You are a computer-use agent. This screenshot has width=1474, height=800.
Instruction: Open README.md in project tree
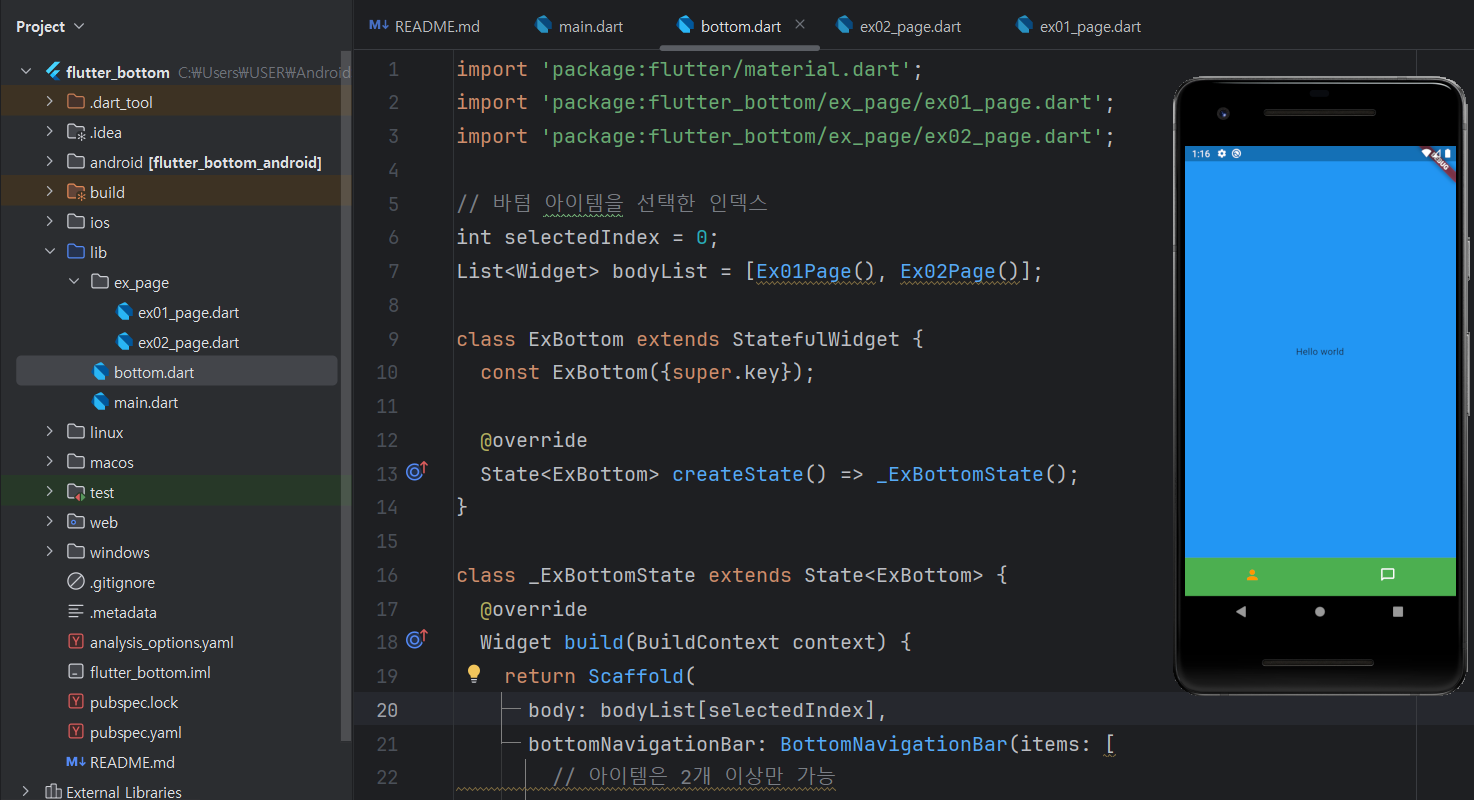click(x=132, y=762)
